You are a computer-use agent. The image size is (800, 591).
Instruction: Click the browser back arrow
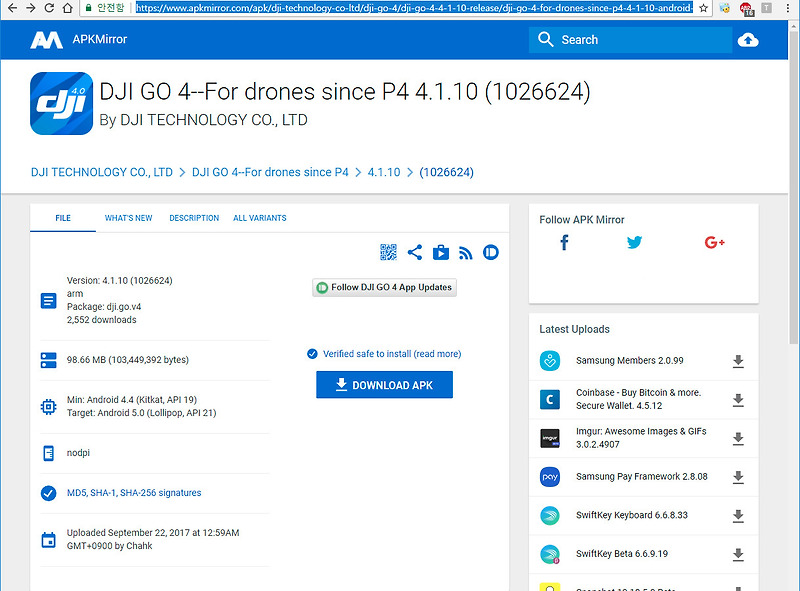click(x=12, y=8)
